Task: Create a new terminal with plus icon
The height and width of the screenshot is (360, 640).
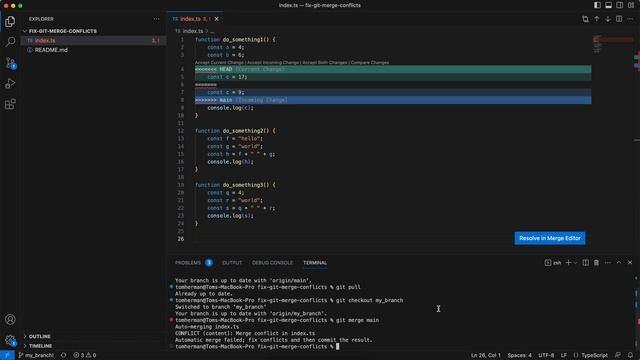Action: pyautogui.click(x=568, y=263)
